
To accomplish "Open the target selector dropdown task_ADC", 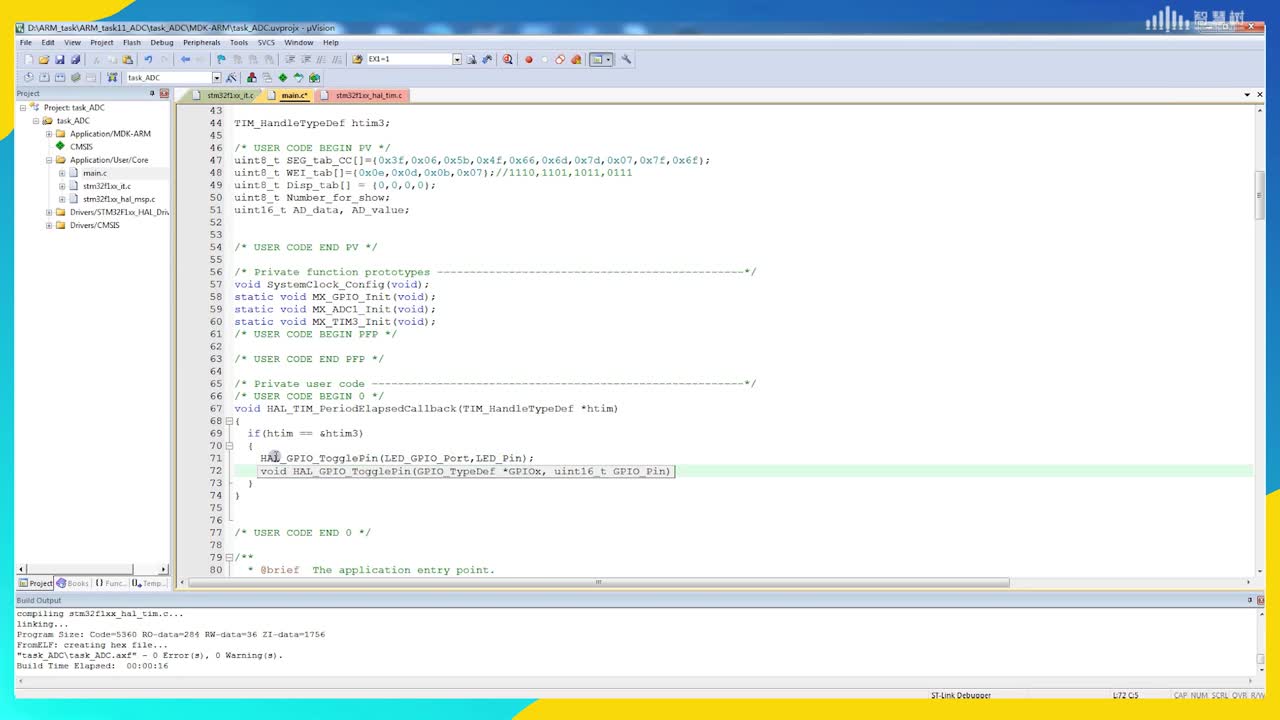I will click(216, 77).
